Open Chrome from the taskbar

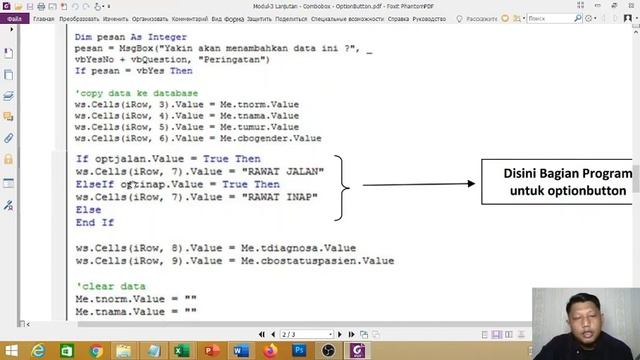pyautogui.click(x=96, y=351)
